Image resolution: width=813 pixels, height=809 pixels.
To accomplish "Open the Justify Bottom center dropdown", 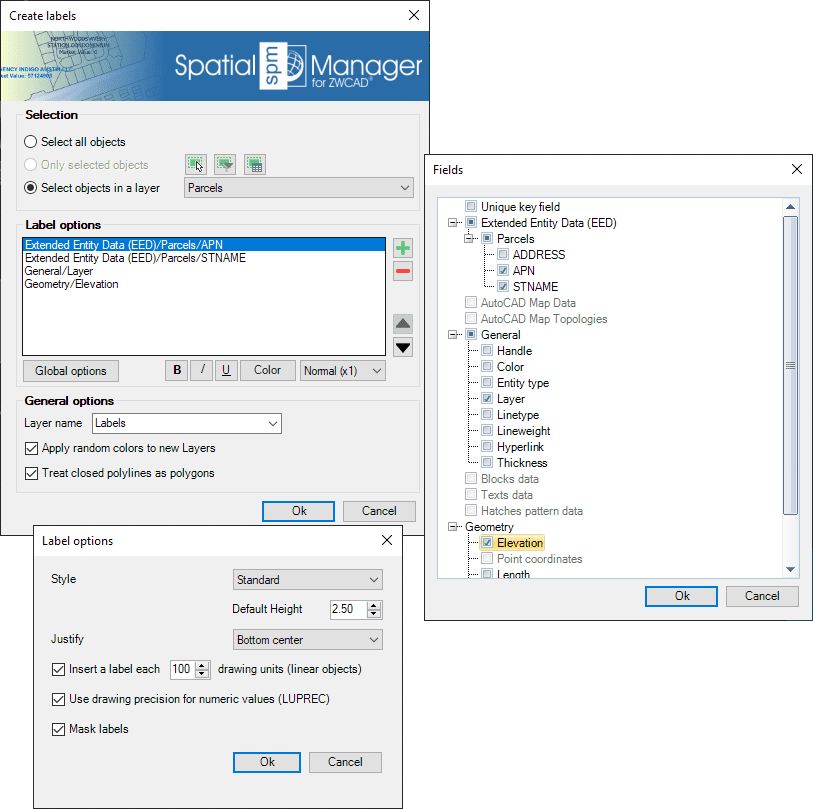I will (307, 639).
